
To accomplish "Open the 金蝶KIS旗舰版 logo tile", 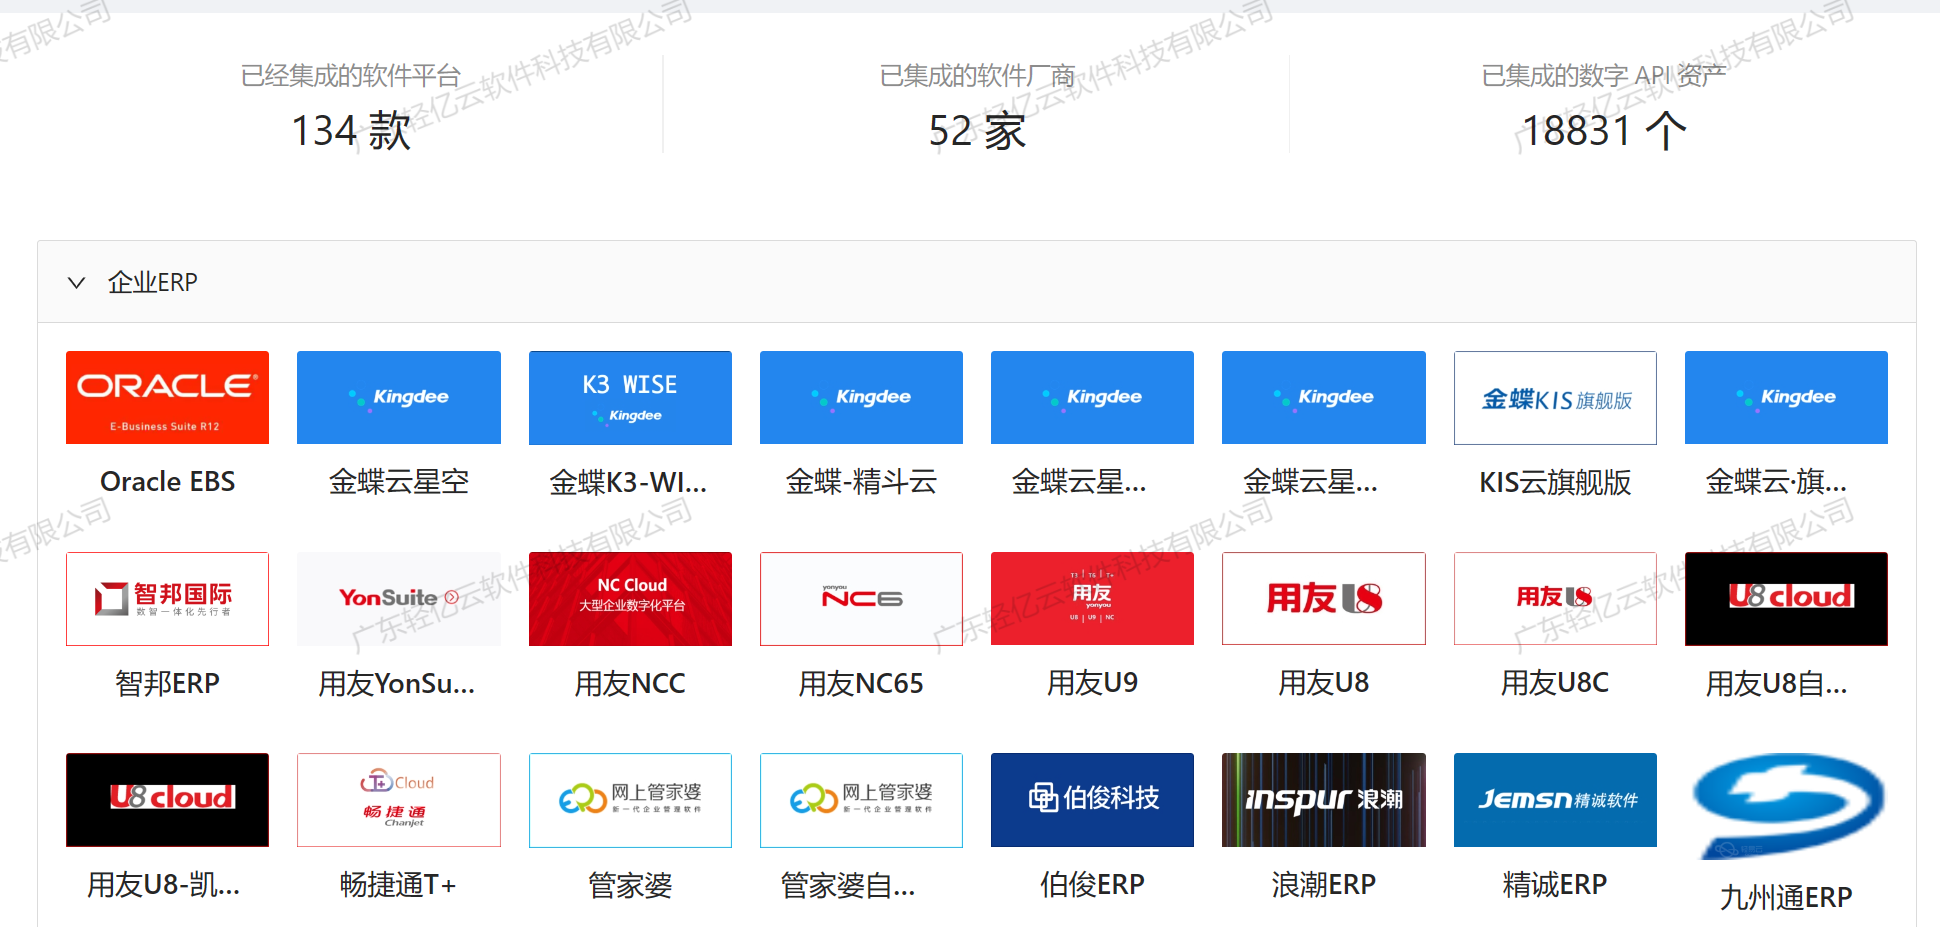I will coord(1555,397).
